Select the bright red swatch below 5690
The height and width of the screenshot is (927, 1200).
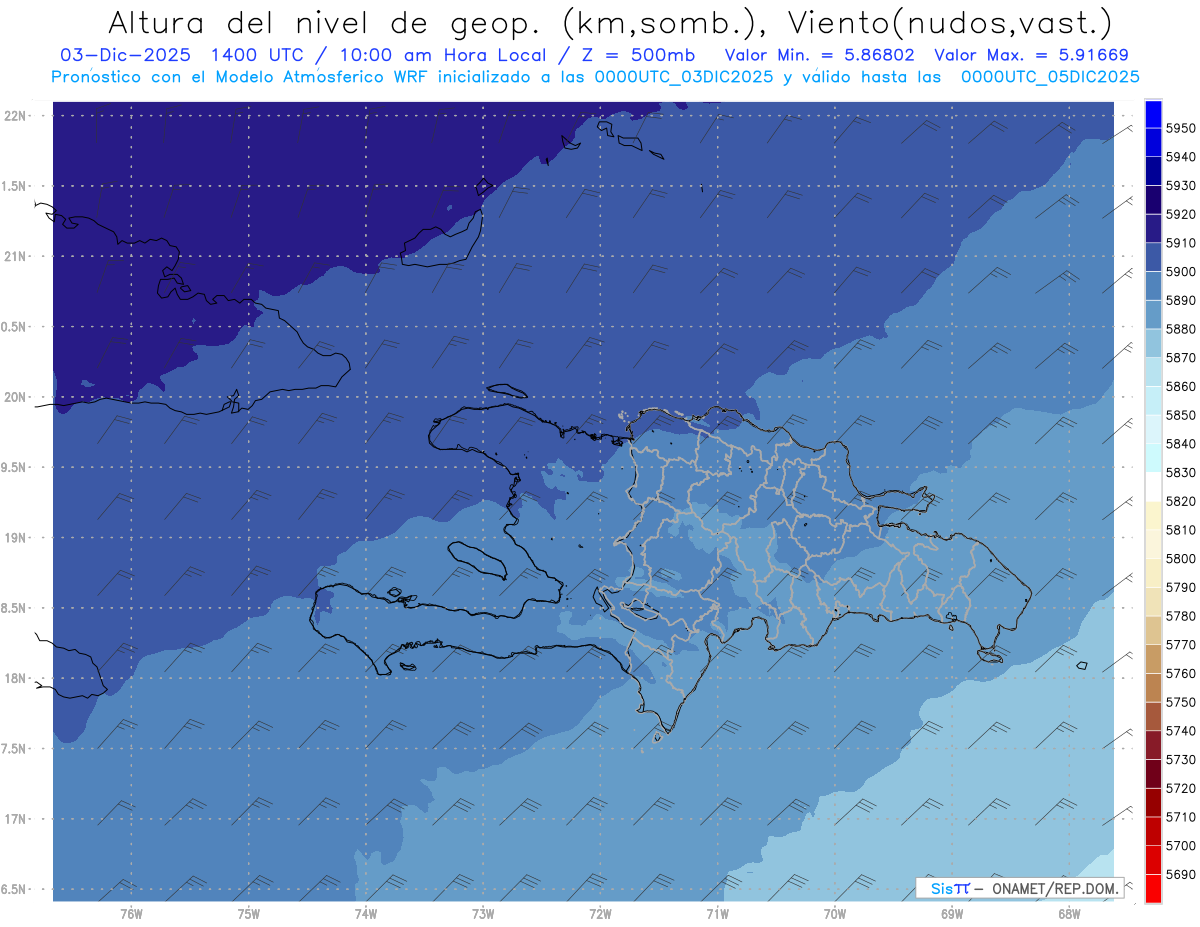(1153, 888)
